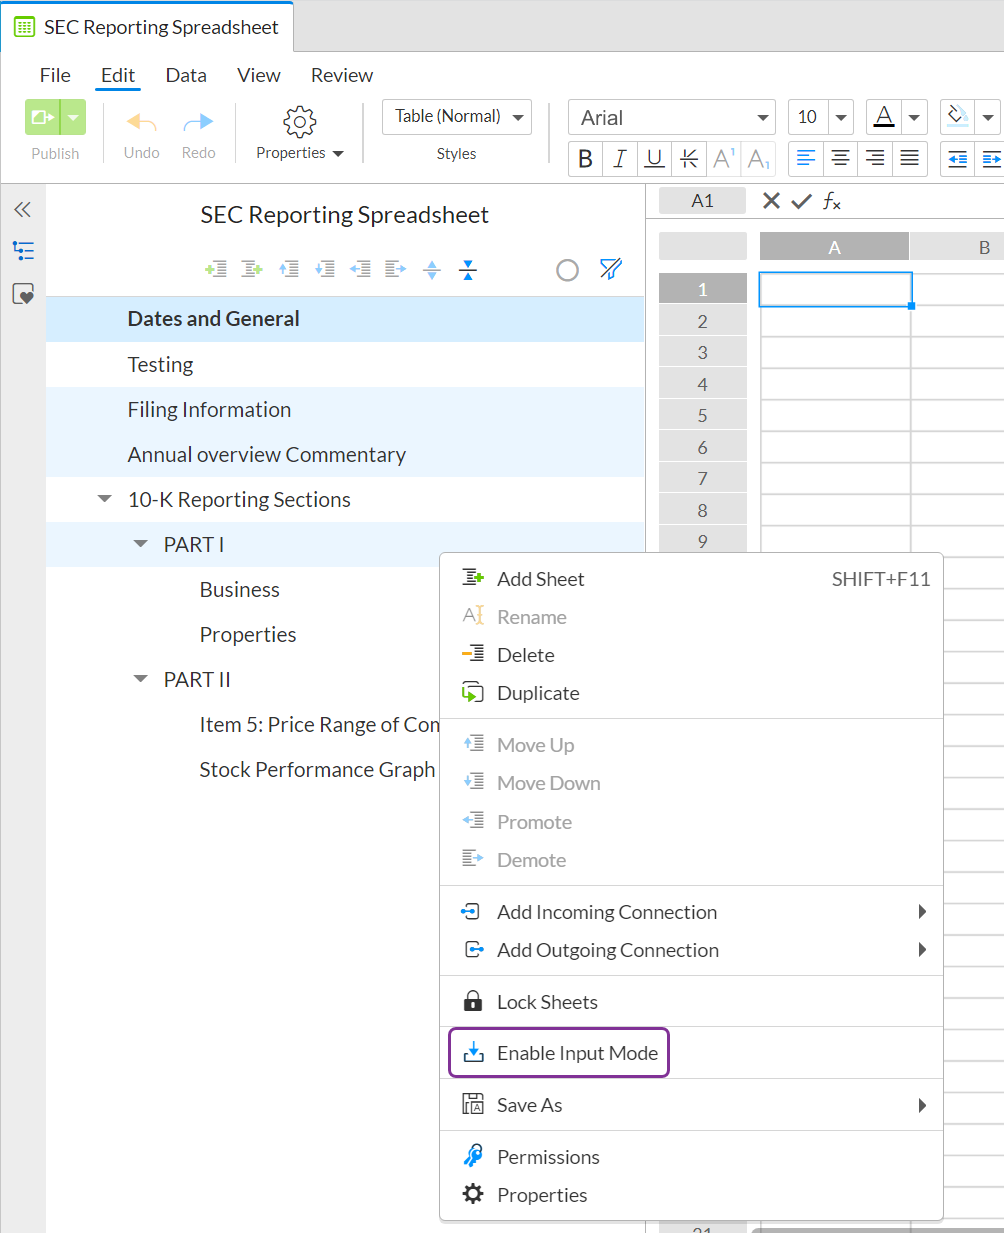Toggle bold formatting

[585, 158]
